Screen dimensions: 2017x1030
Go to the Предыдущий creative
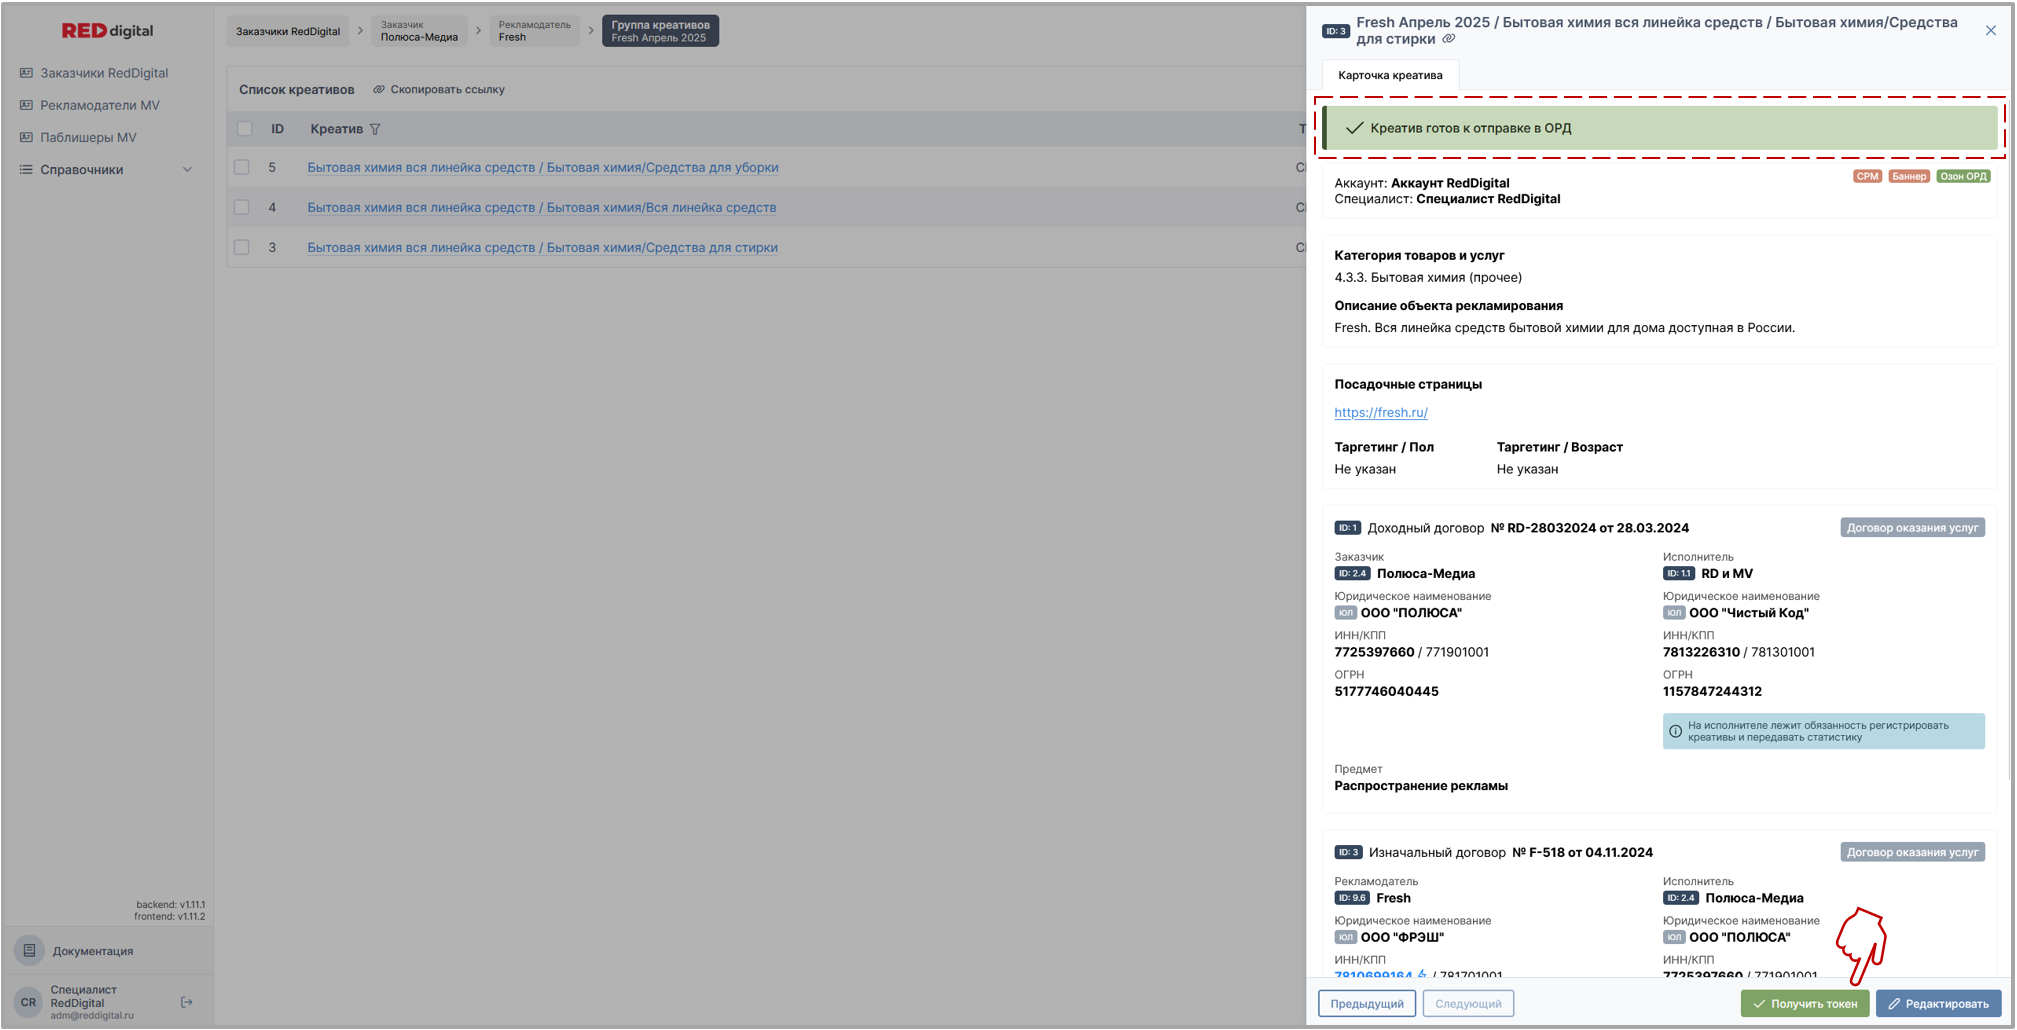click(x=1366, y=1004)
